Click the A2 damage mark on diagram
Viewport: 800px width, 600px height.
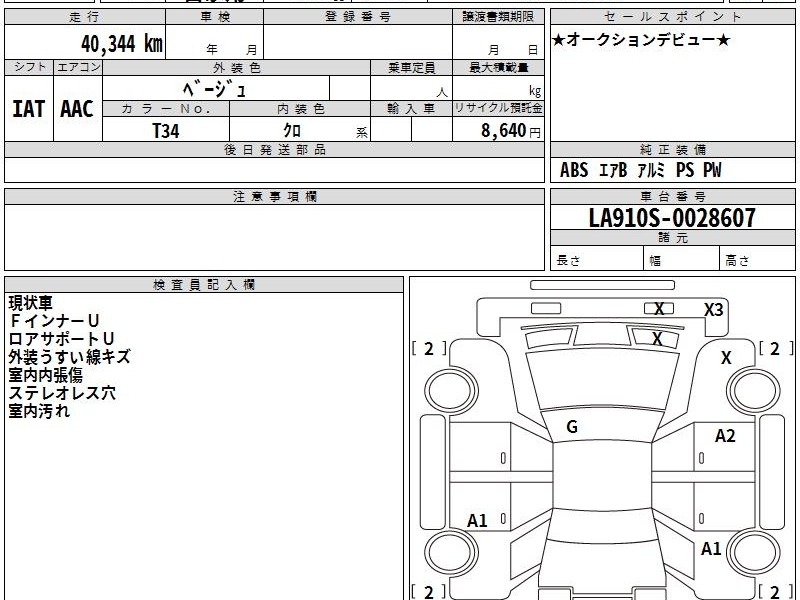724,436
